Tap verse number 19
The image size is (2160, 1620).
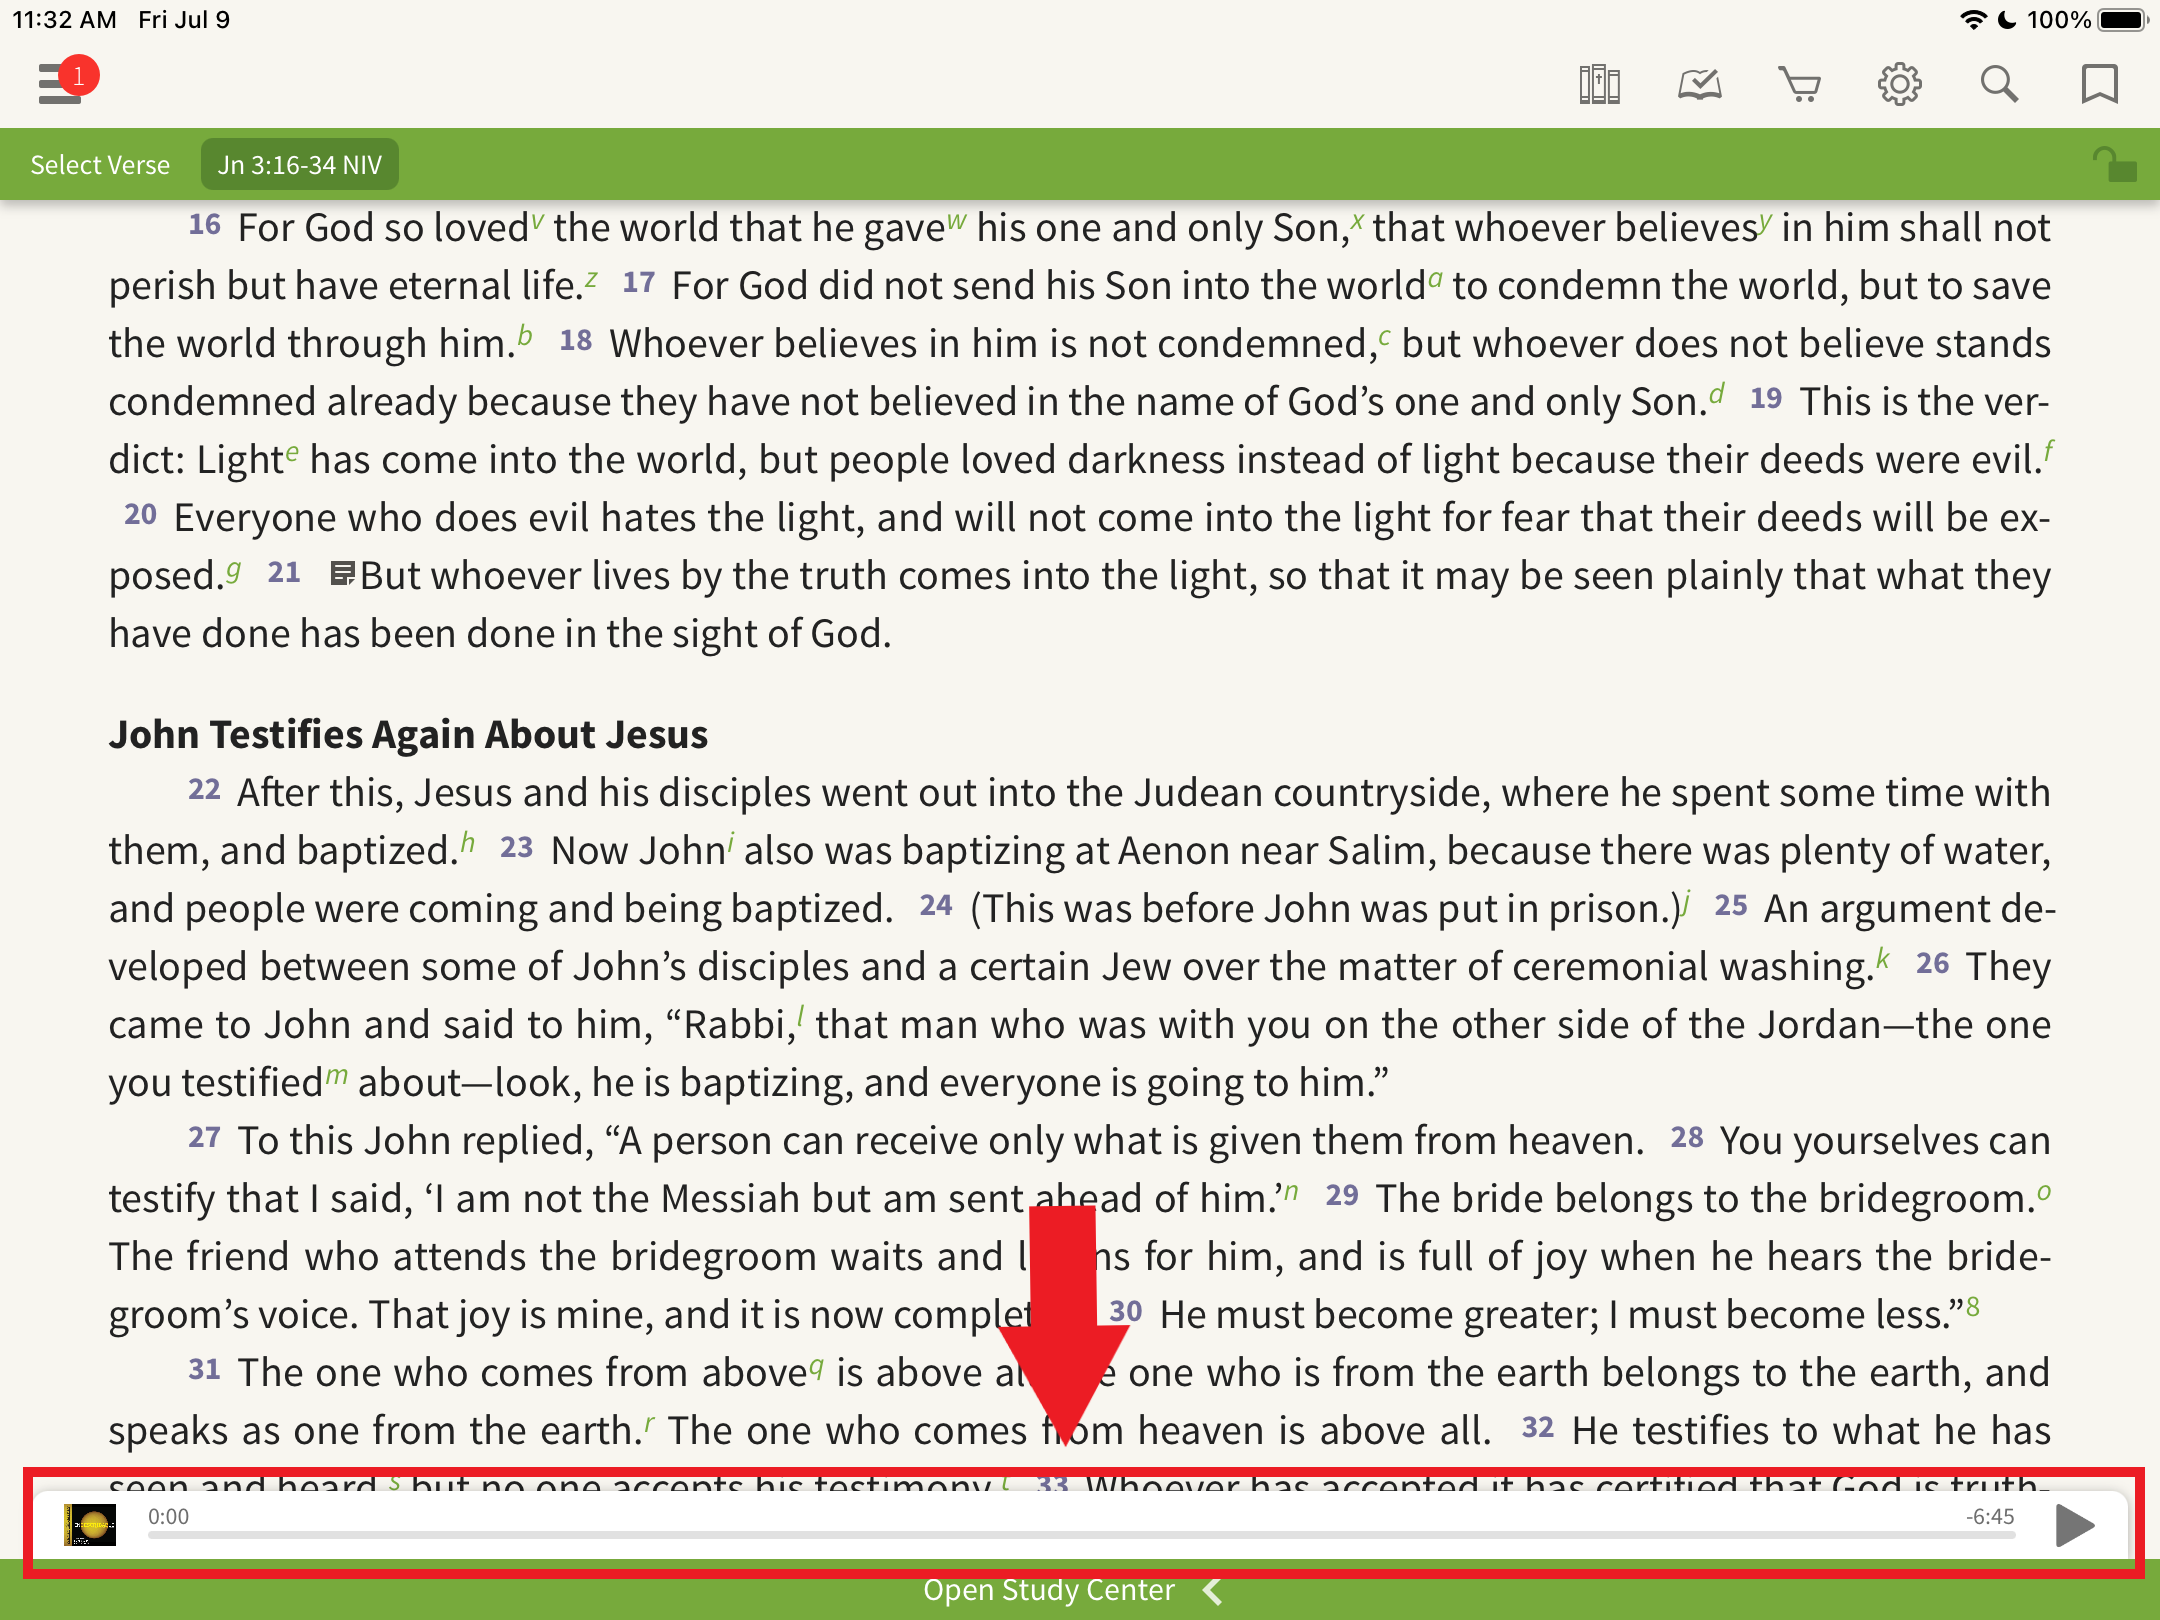click(1765, 399)
